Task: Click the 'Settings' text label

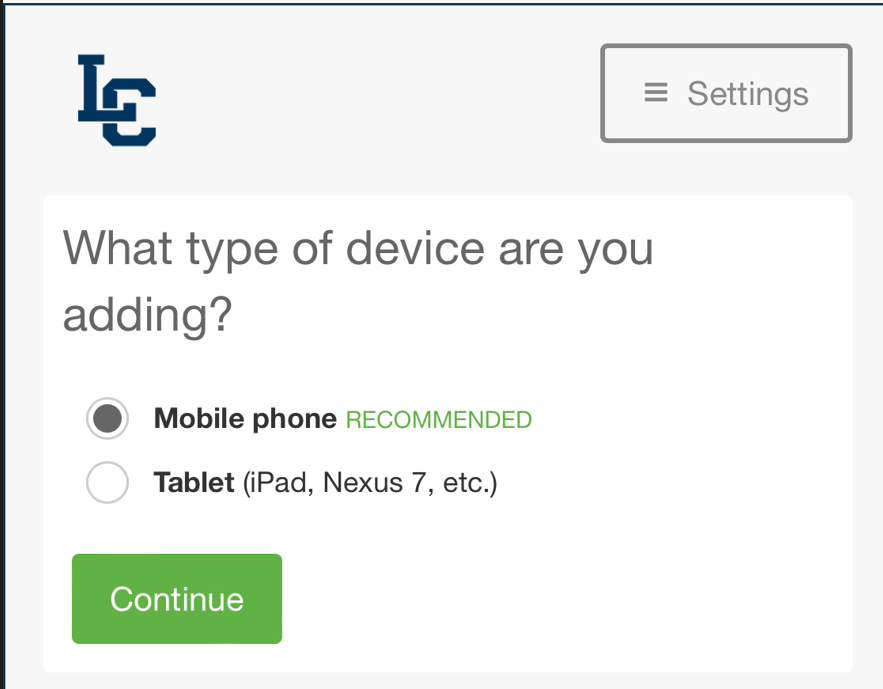Action: (x=748, y=95)
